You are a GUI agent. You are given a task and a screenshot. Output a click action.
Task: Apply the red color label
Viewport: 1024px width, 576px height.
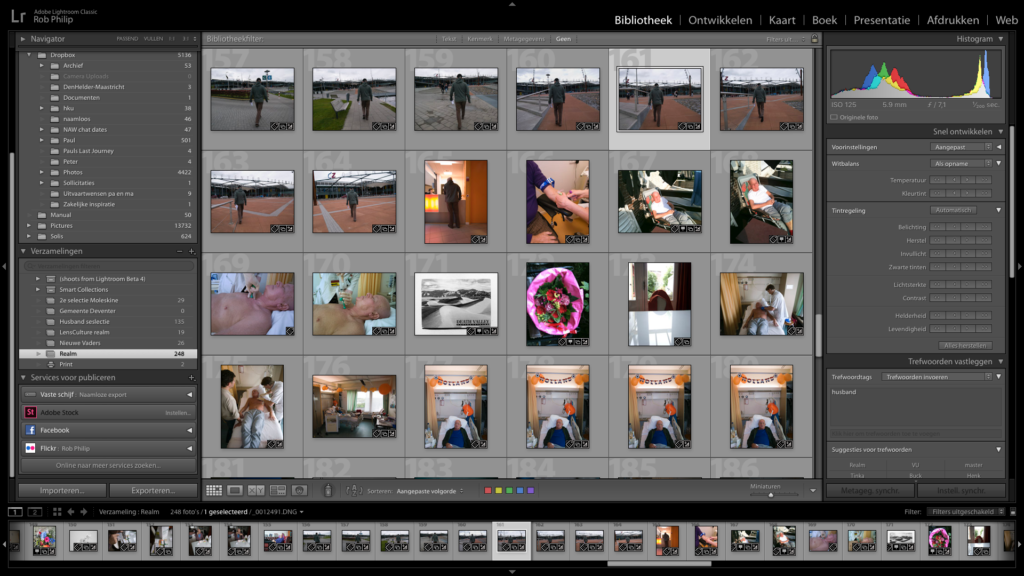(x=488, y=490)
